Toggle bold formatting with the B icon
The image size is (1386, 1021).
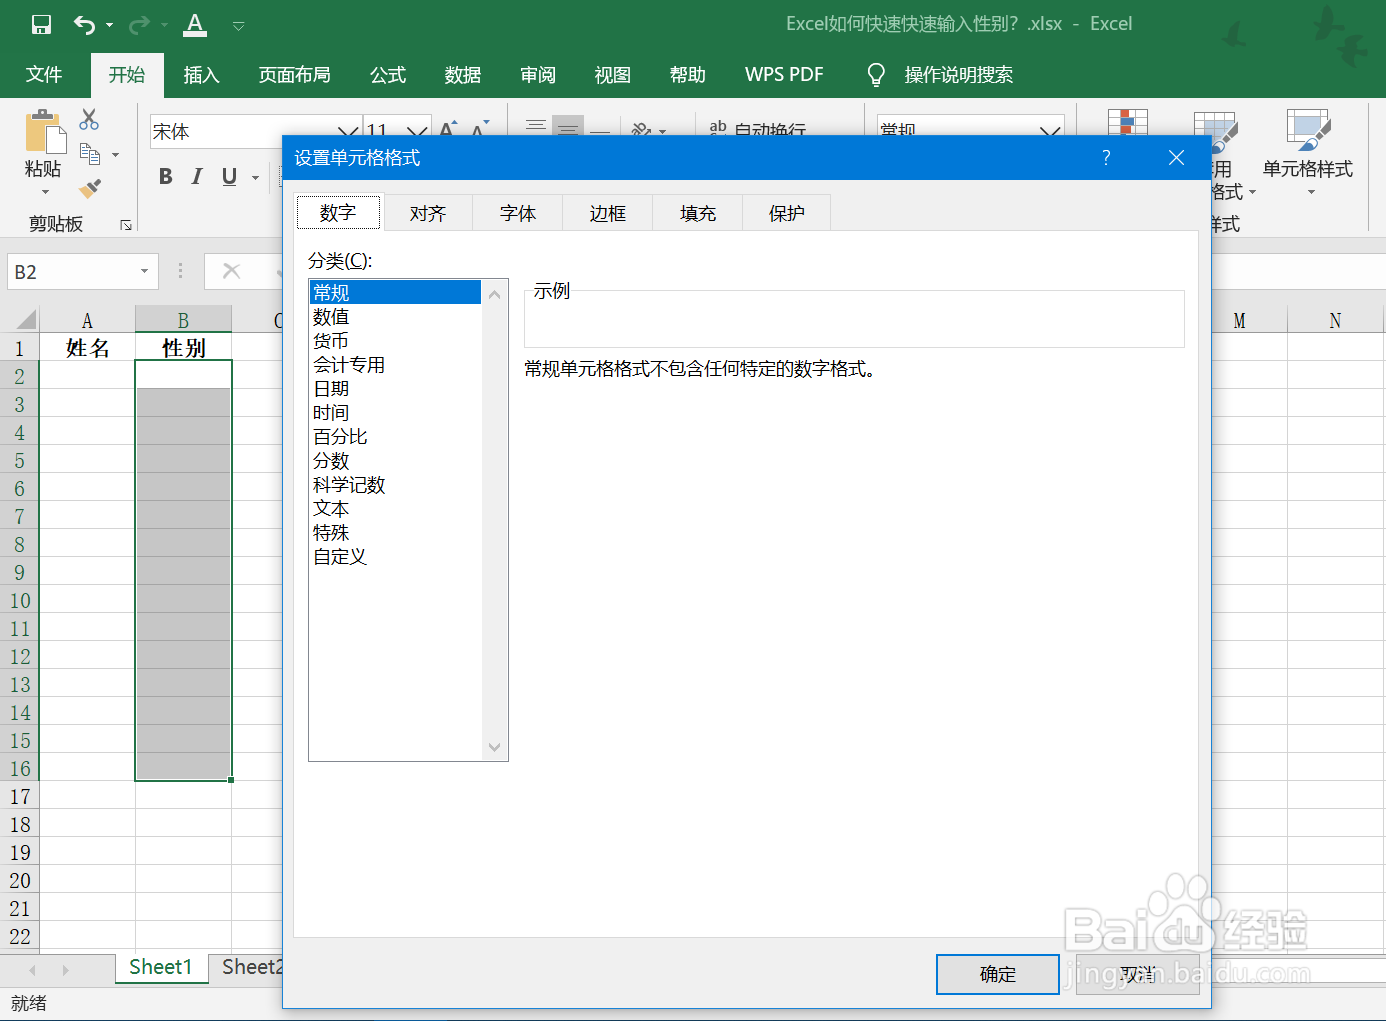[165, 176]
